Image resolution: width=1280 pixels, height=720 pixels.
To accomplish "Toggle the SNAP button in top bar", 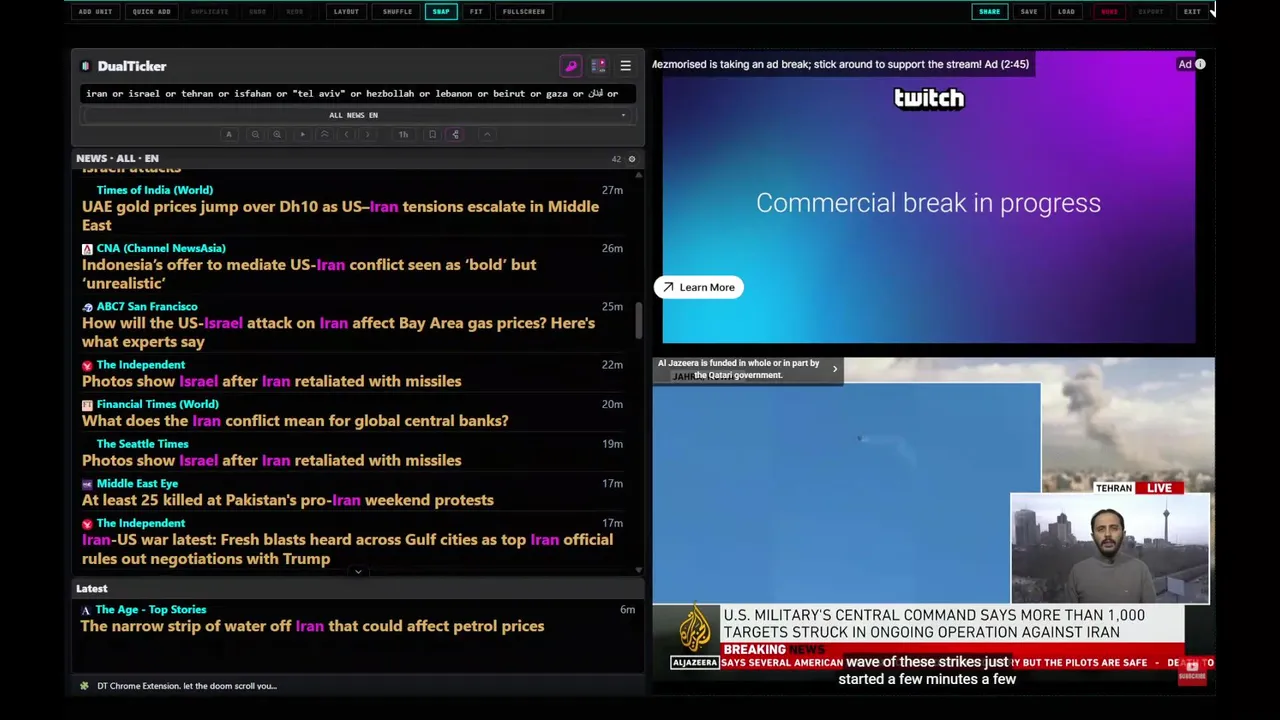I will [x=441, y=12].
